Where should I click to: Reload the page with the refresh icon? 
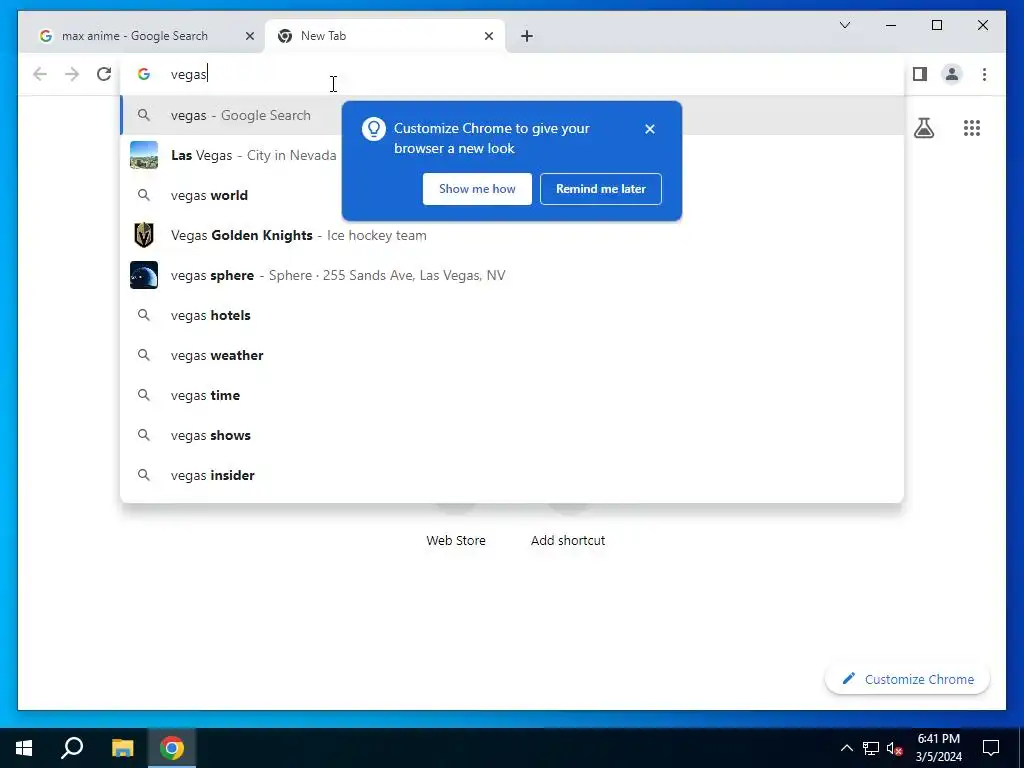[104, 74]
